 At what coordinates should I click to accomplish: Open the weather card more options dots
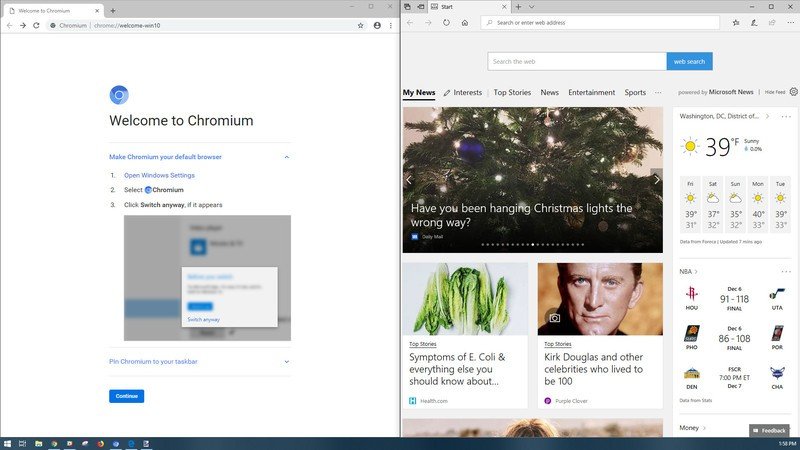[x=786, y=116]
